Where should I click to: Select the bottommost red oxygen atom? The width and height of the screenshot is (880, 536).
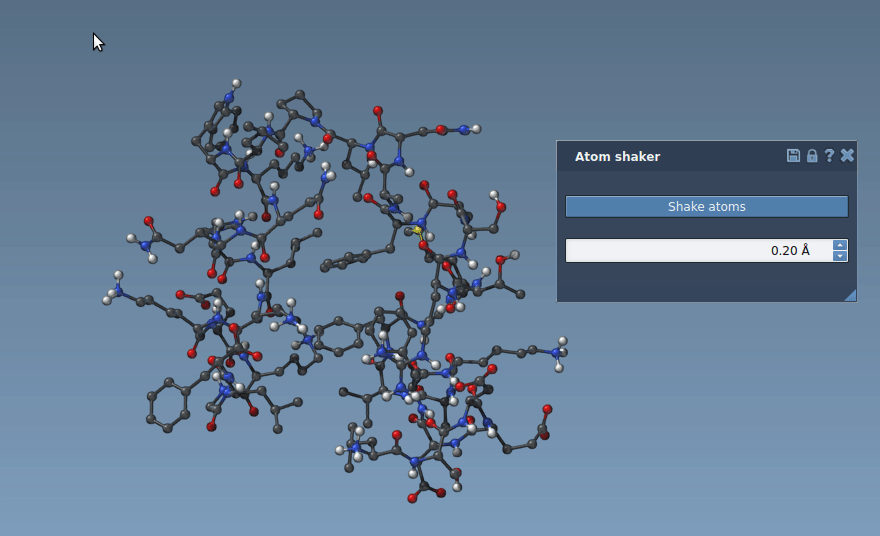412,498
